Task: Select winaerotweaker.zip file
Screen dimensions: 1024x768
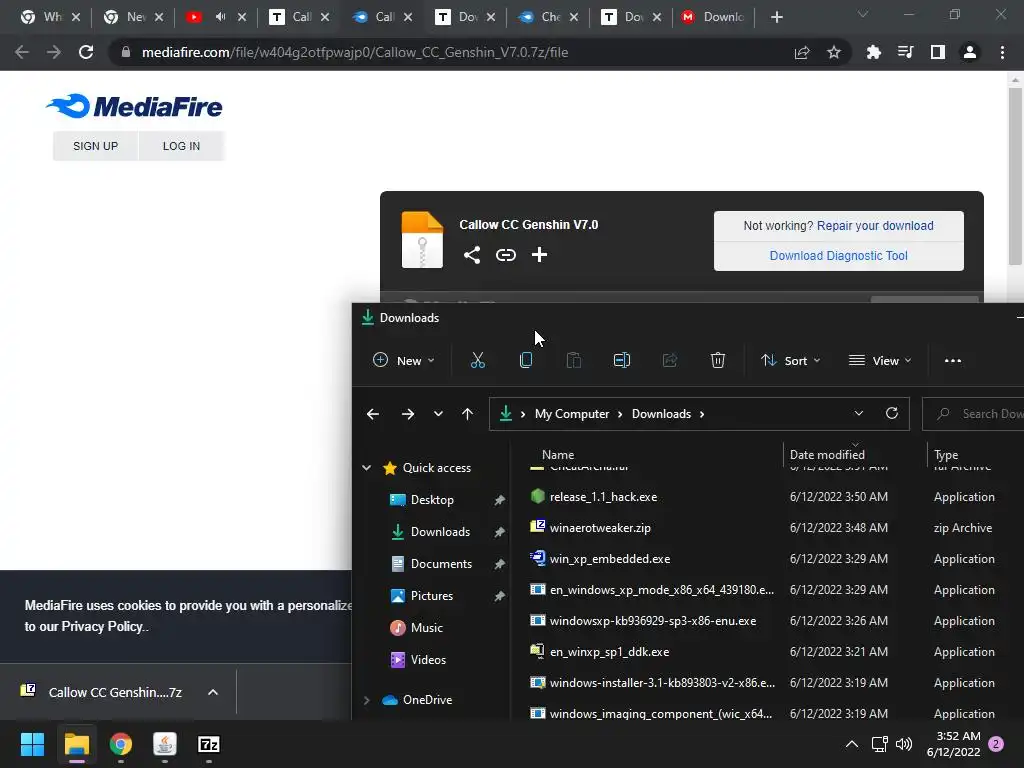Action: [600, 528]
